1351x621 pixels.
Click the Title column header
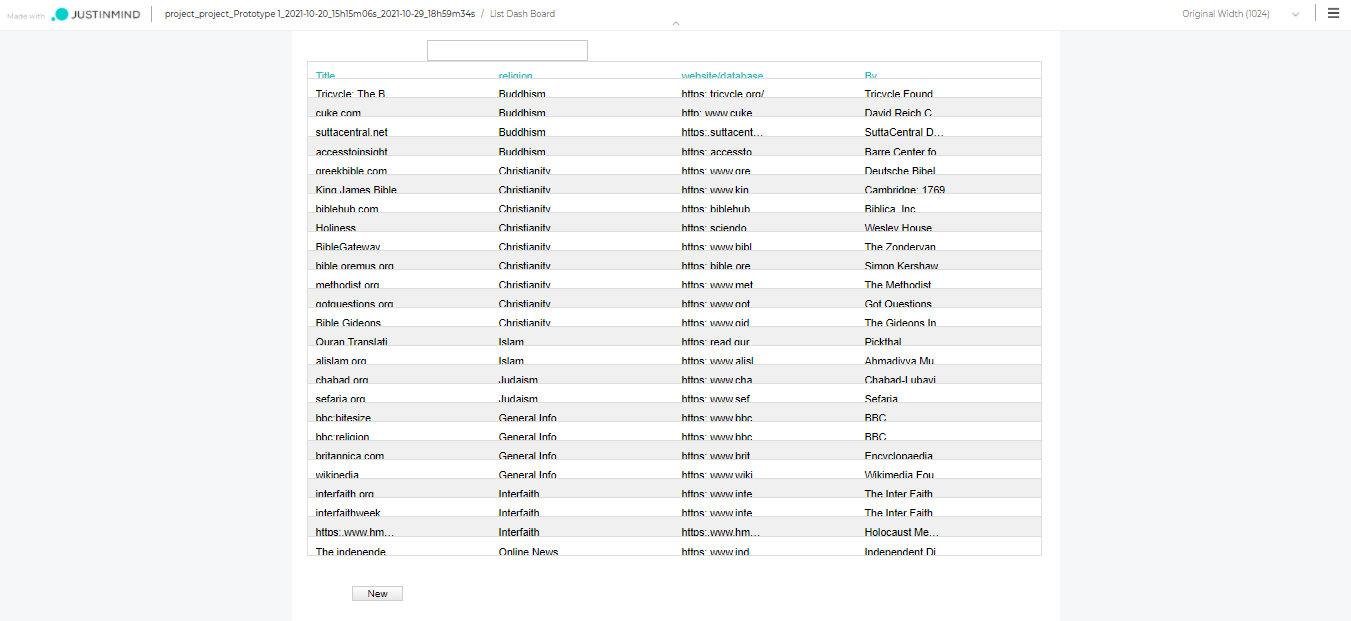(326, 75)
